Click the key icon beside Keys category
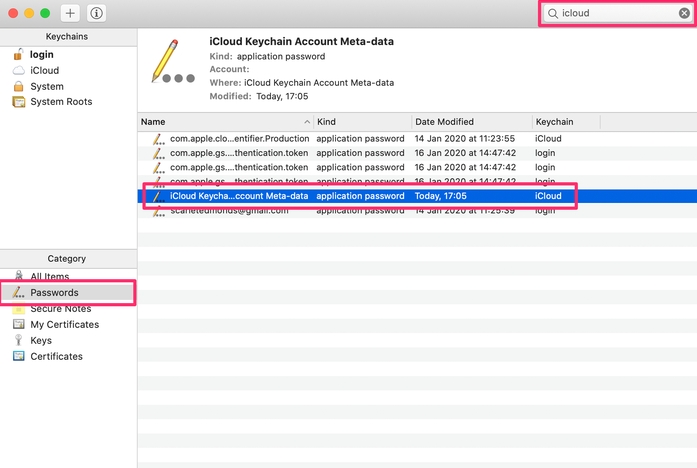 click(18, 340)
